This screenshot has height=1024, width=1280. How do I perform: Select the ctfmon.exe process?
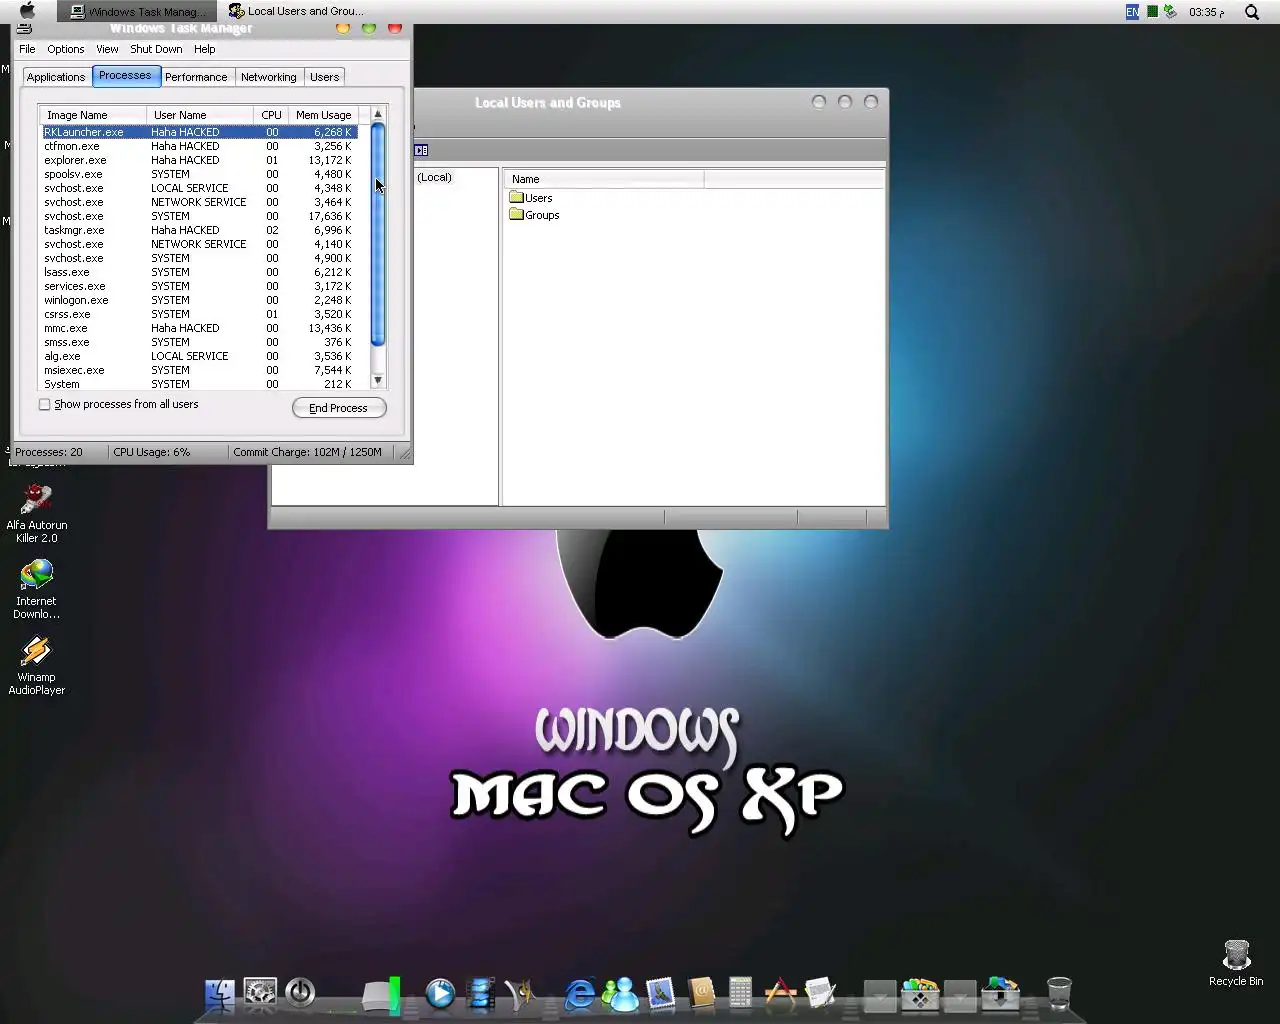pyautogui.click(x=199, y=146)
